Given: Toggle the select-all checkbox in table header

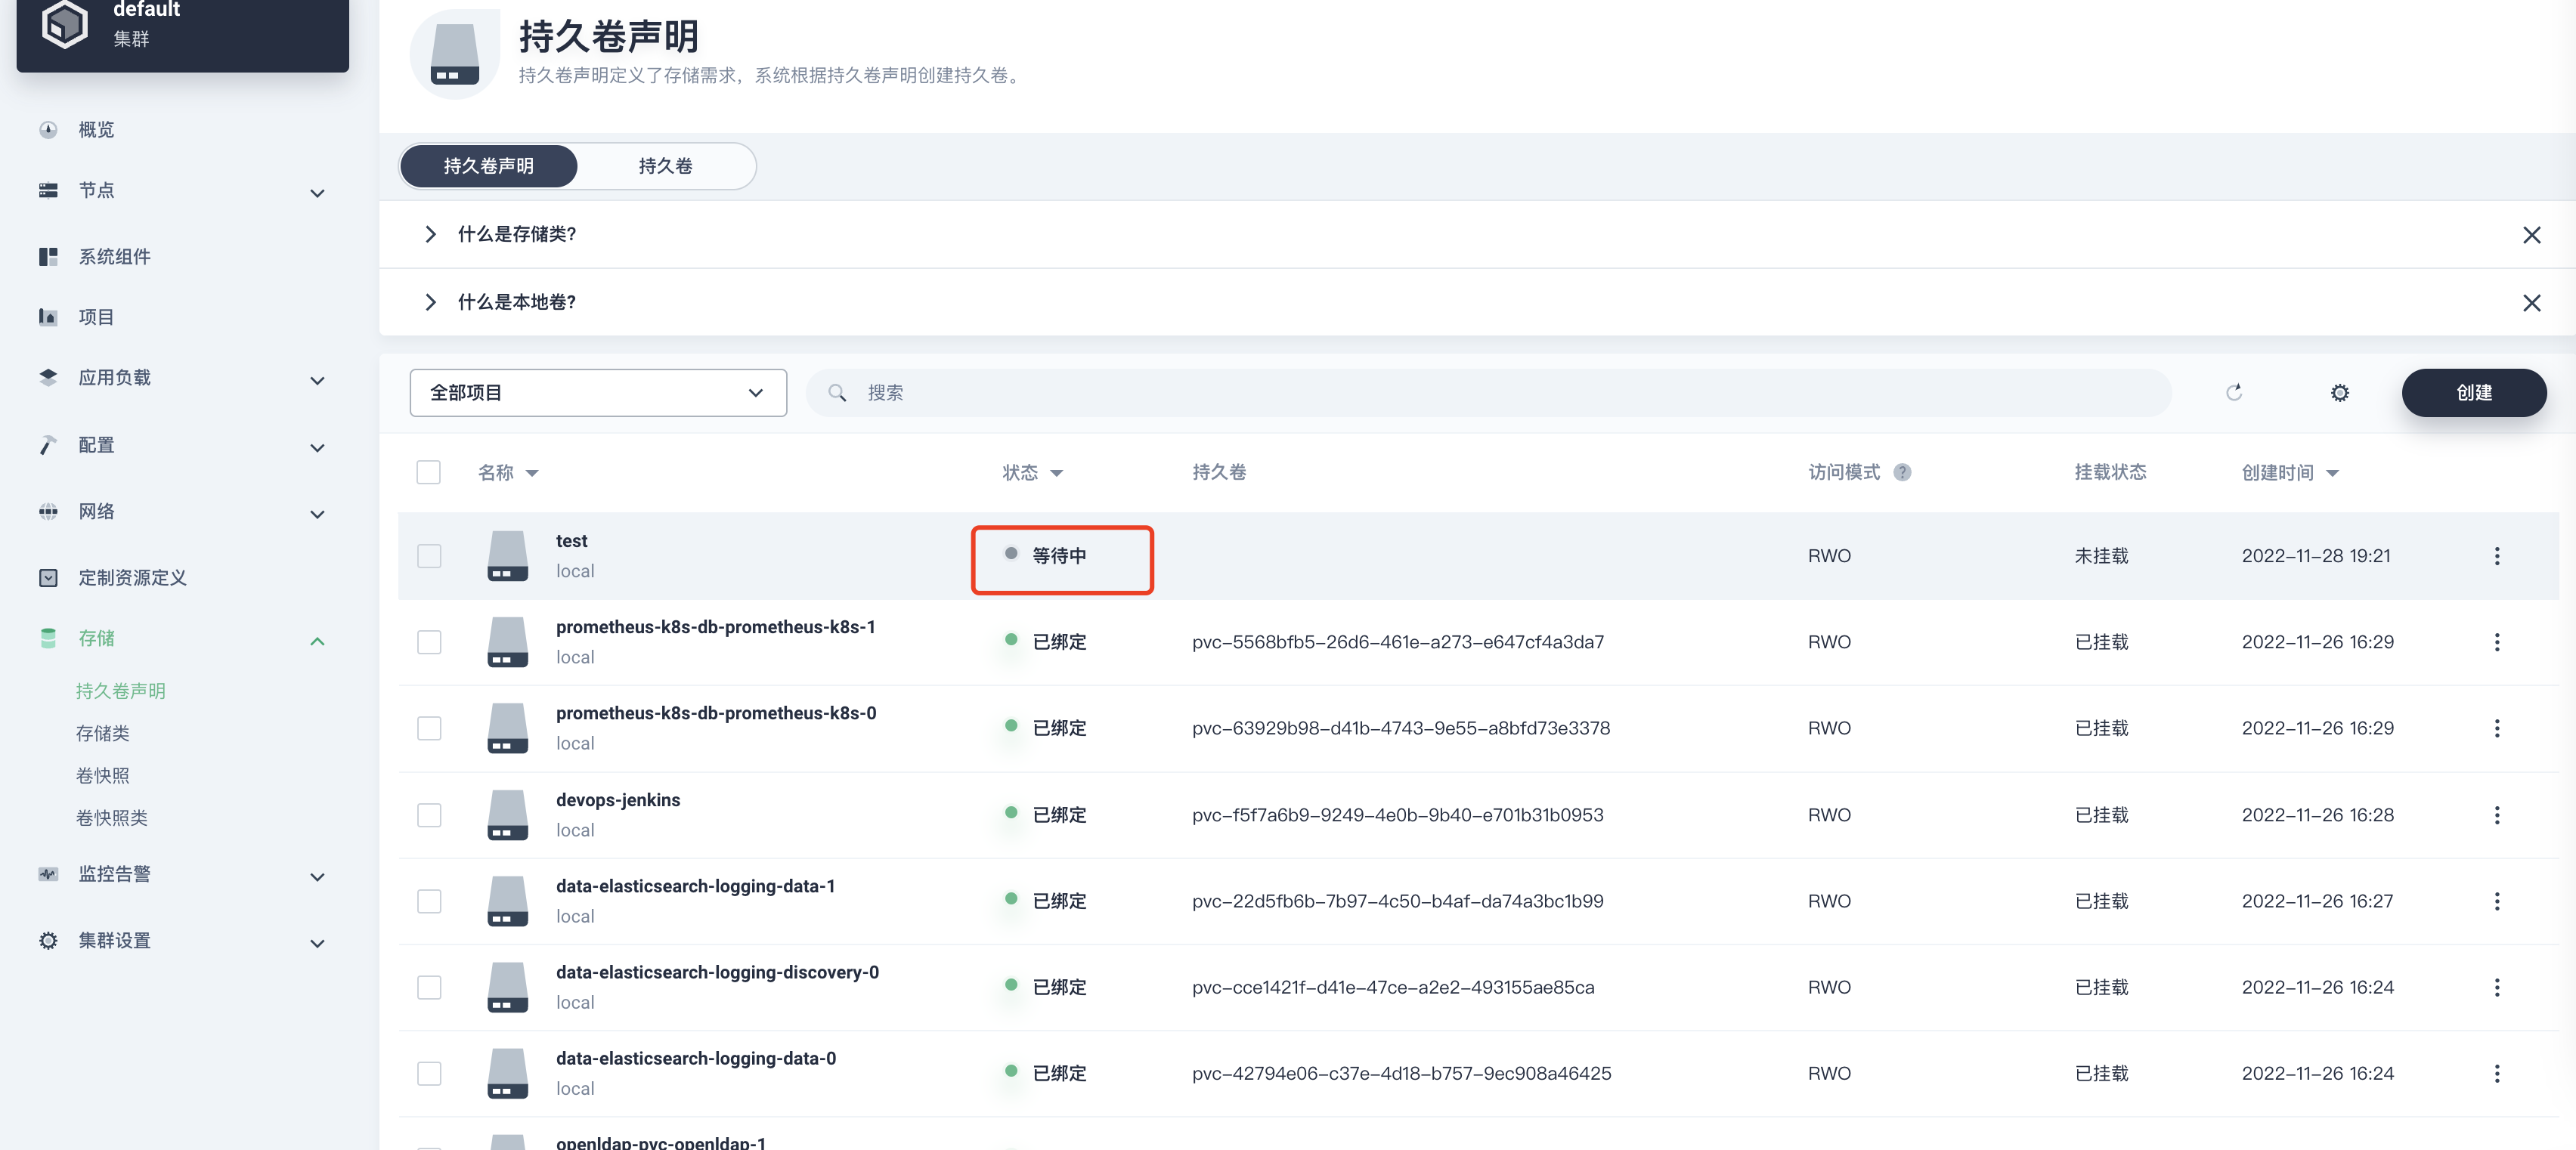Looking at the screenshot, I should (428, 472).
